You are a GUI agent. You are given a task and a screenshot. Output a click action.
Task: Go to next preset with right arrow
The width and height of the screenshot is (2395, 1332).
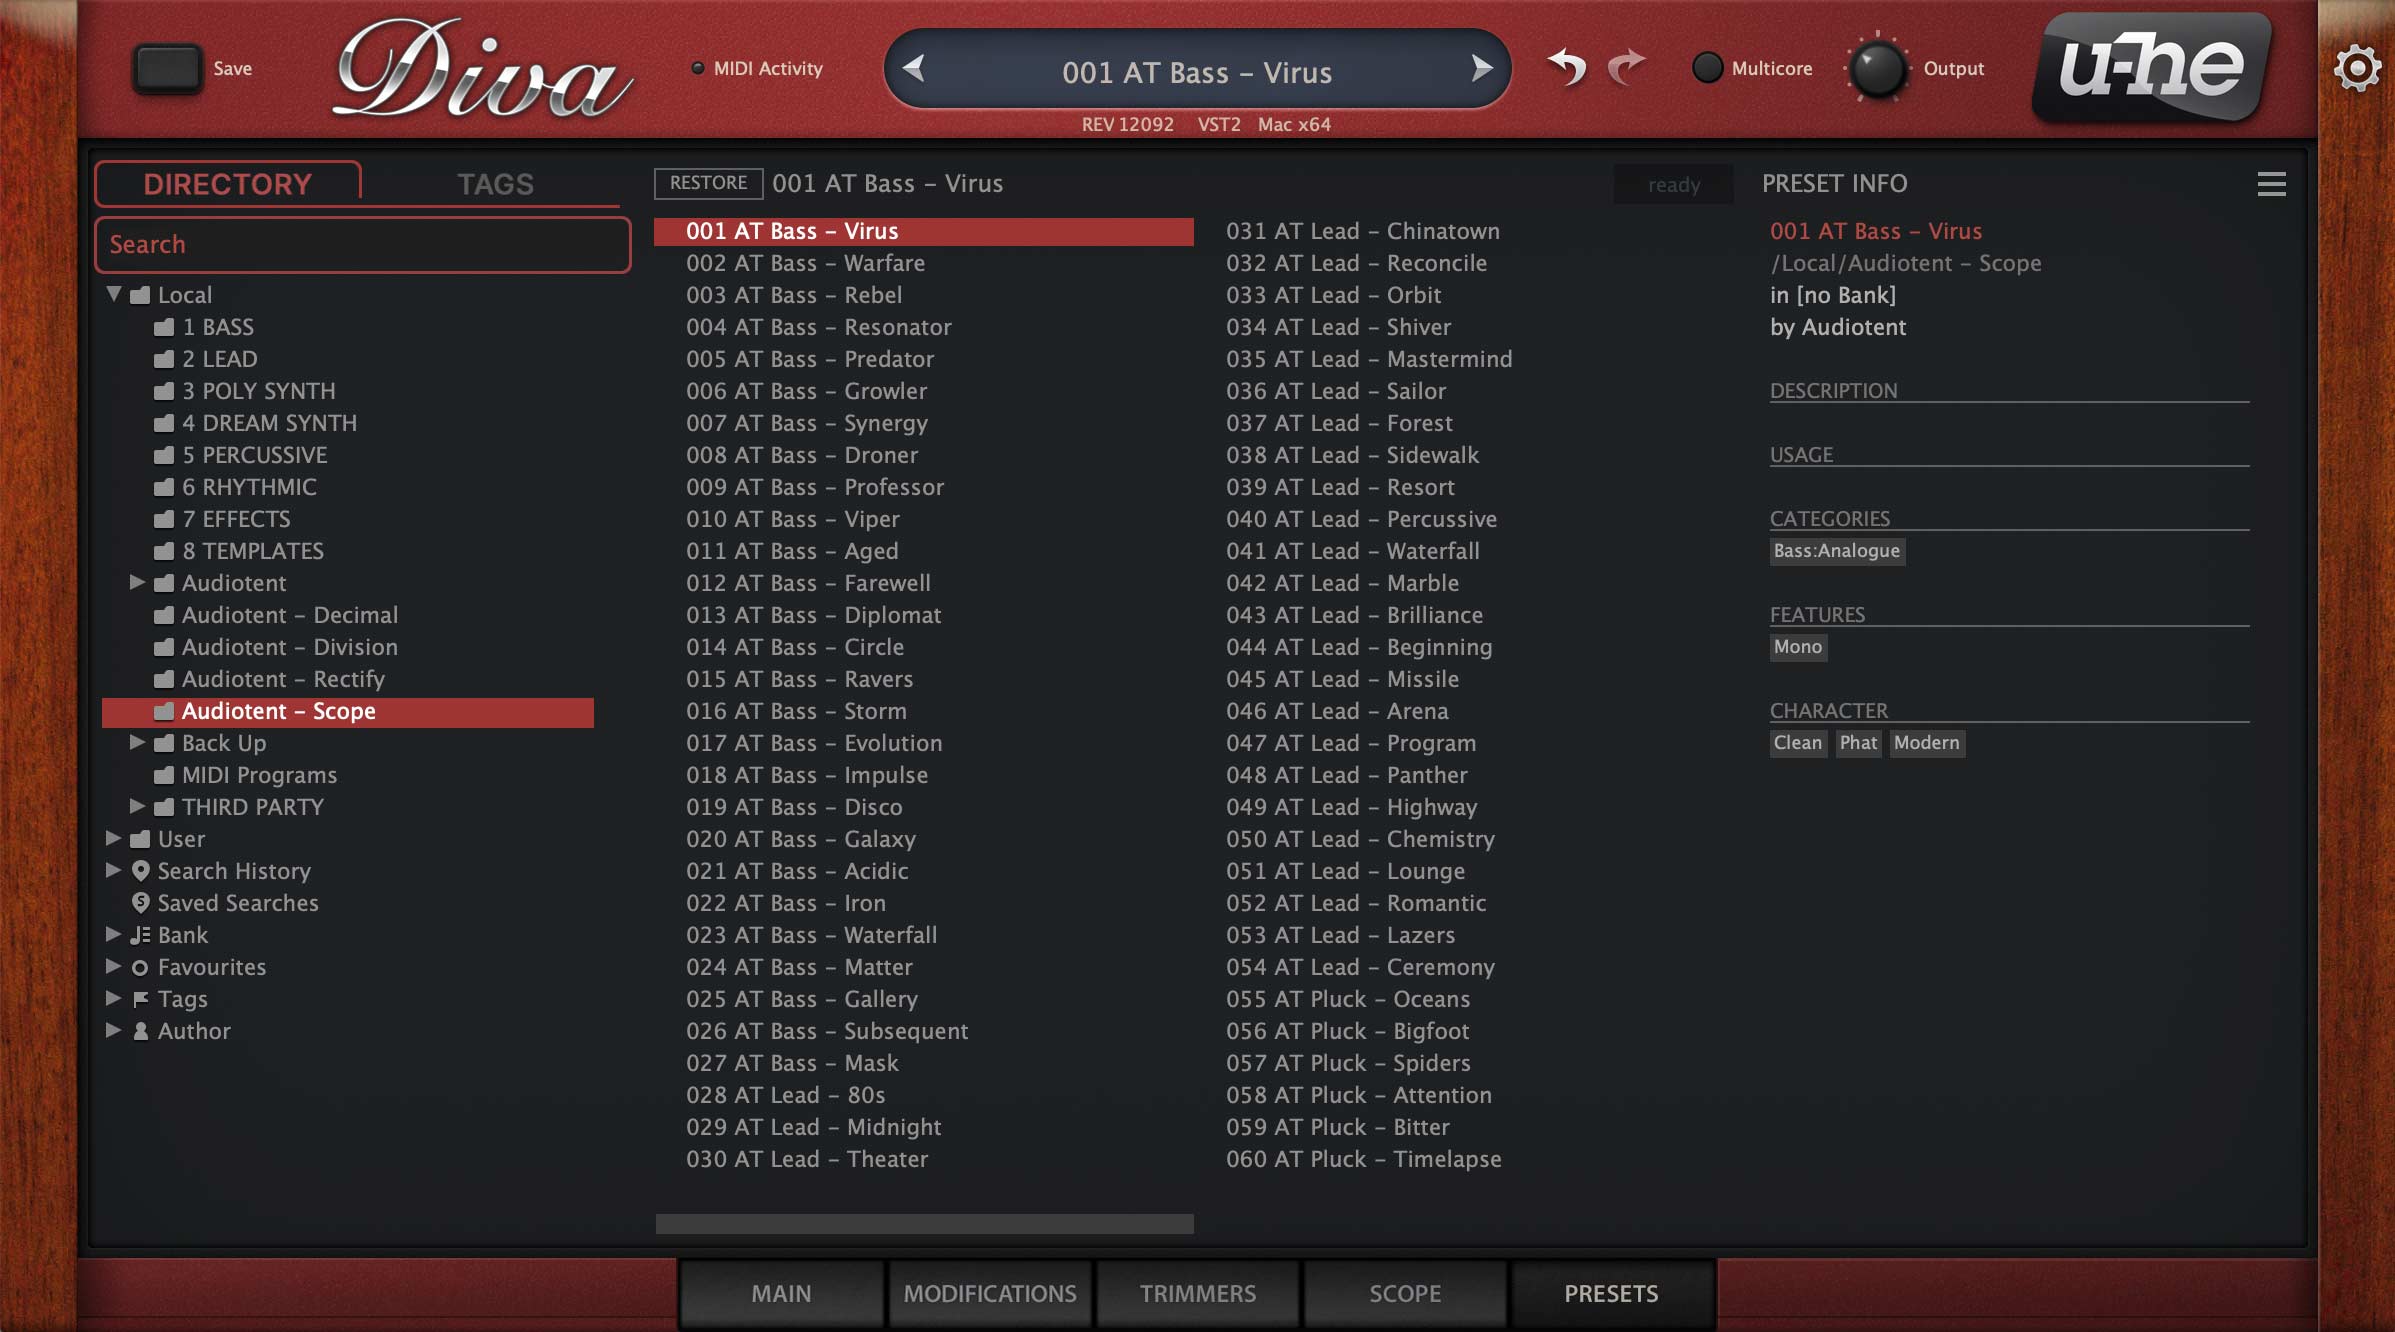[x=1481, y=69]
